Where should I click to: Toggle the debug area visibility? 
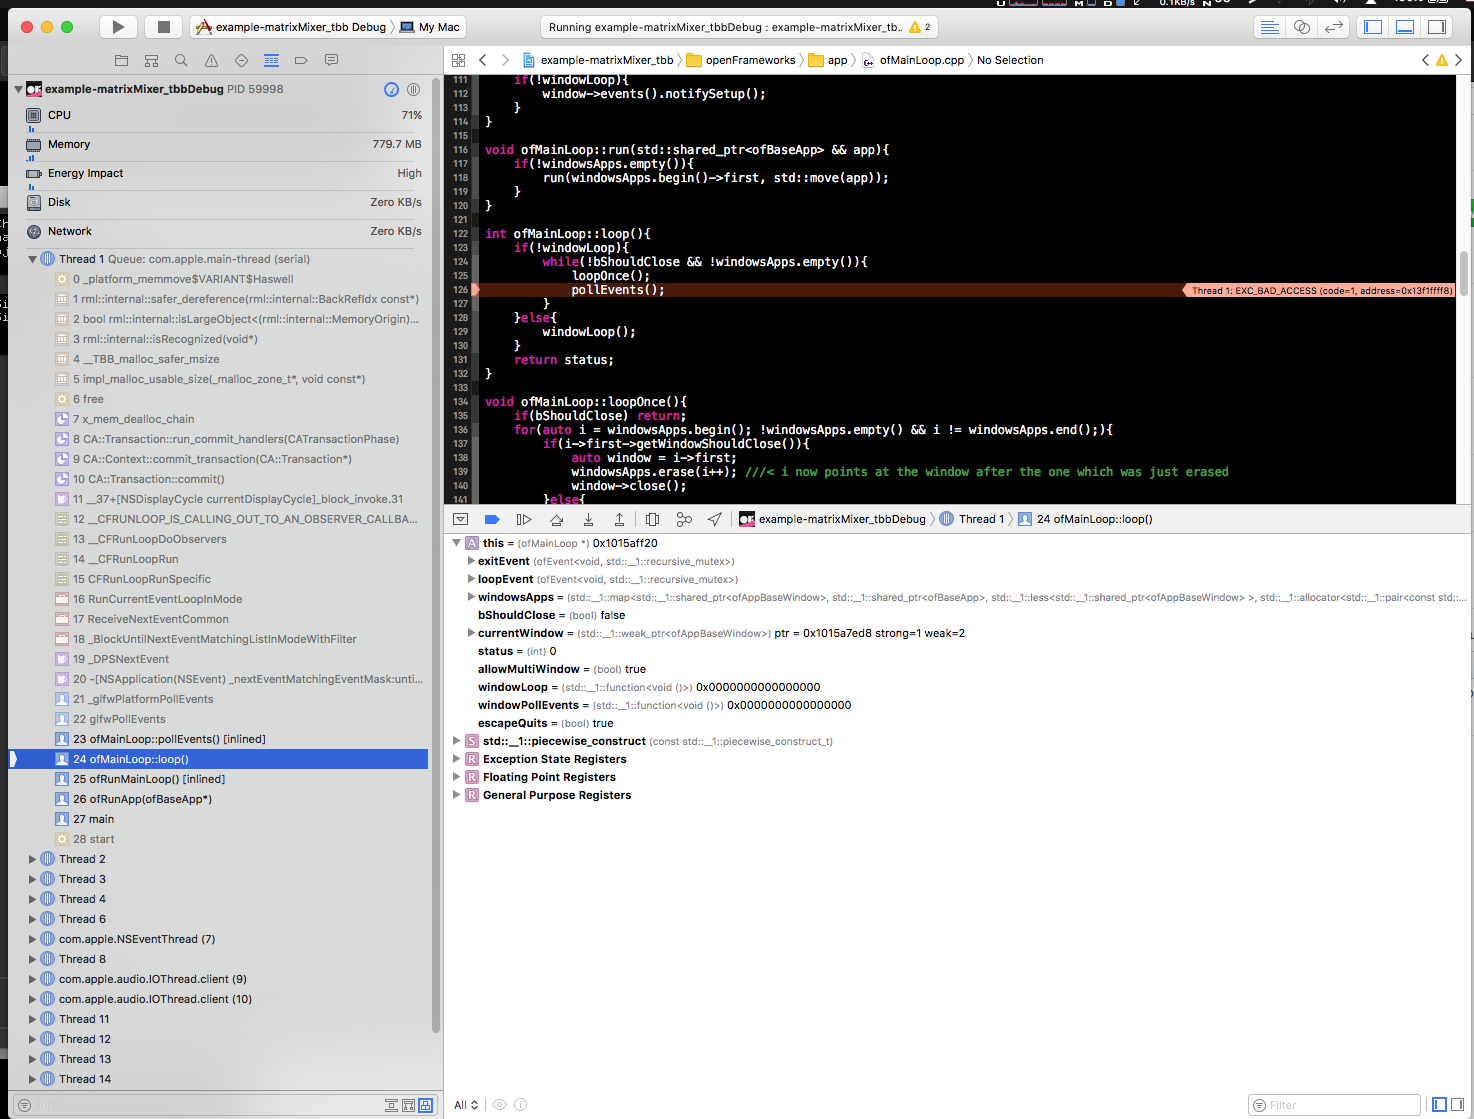pyautogui.click(x=1404, y=26)
